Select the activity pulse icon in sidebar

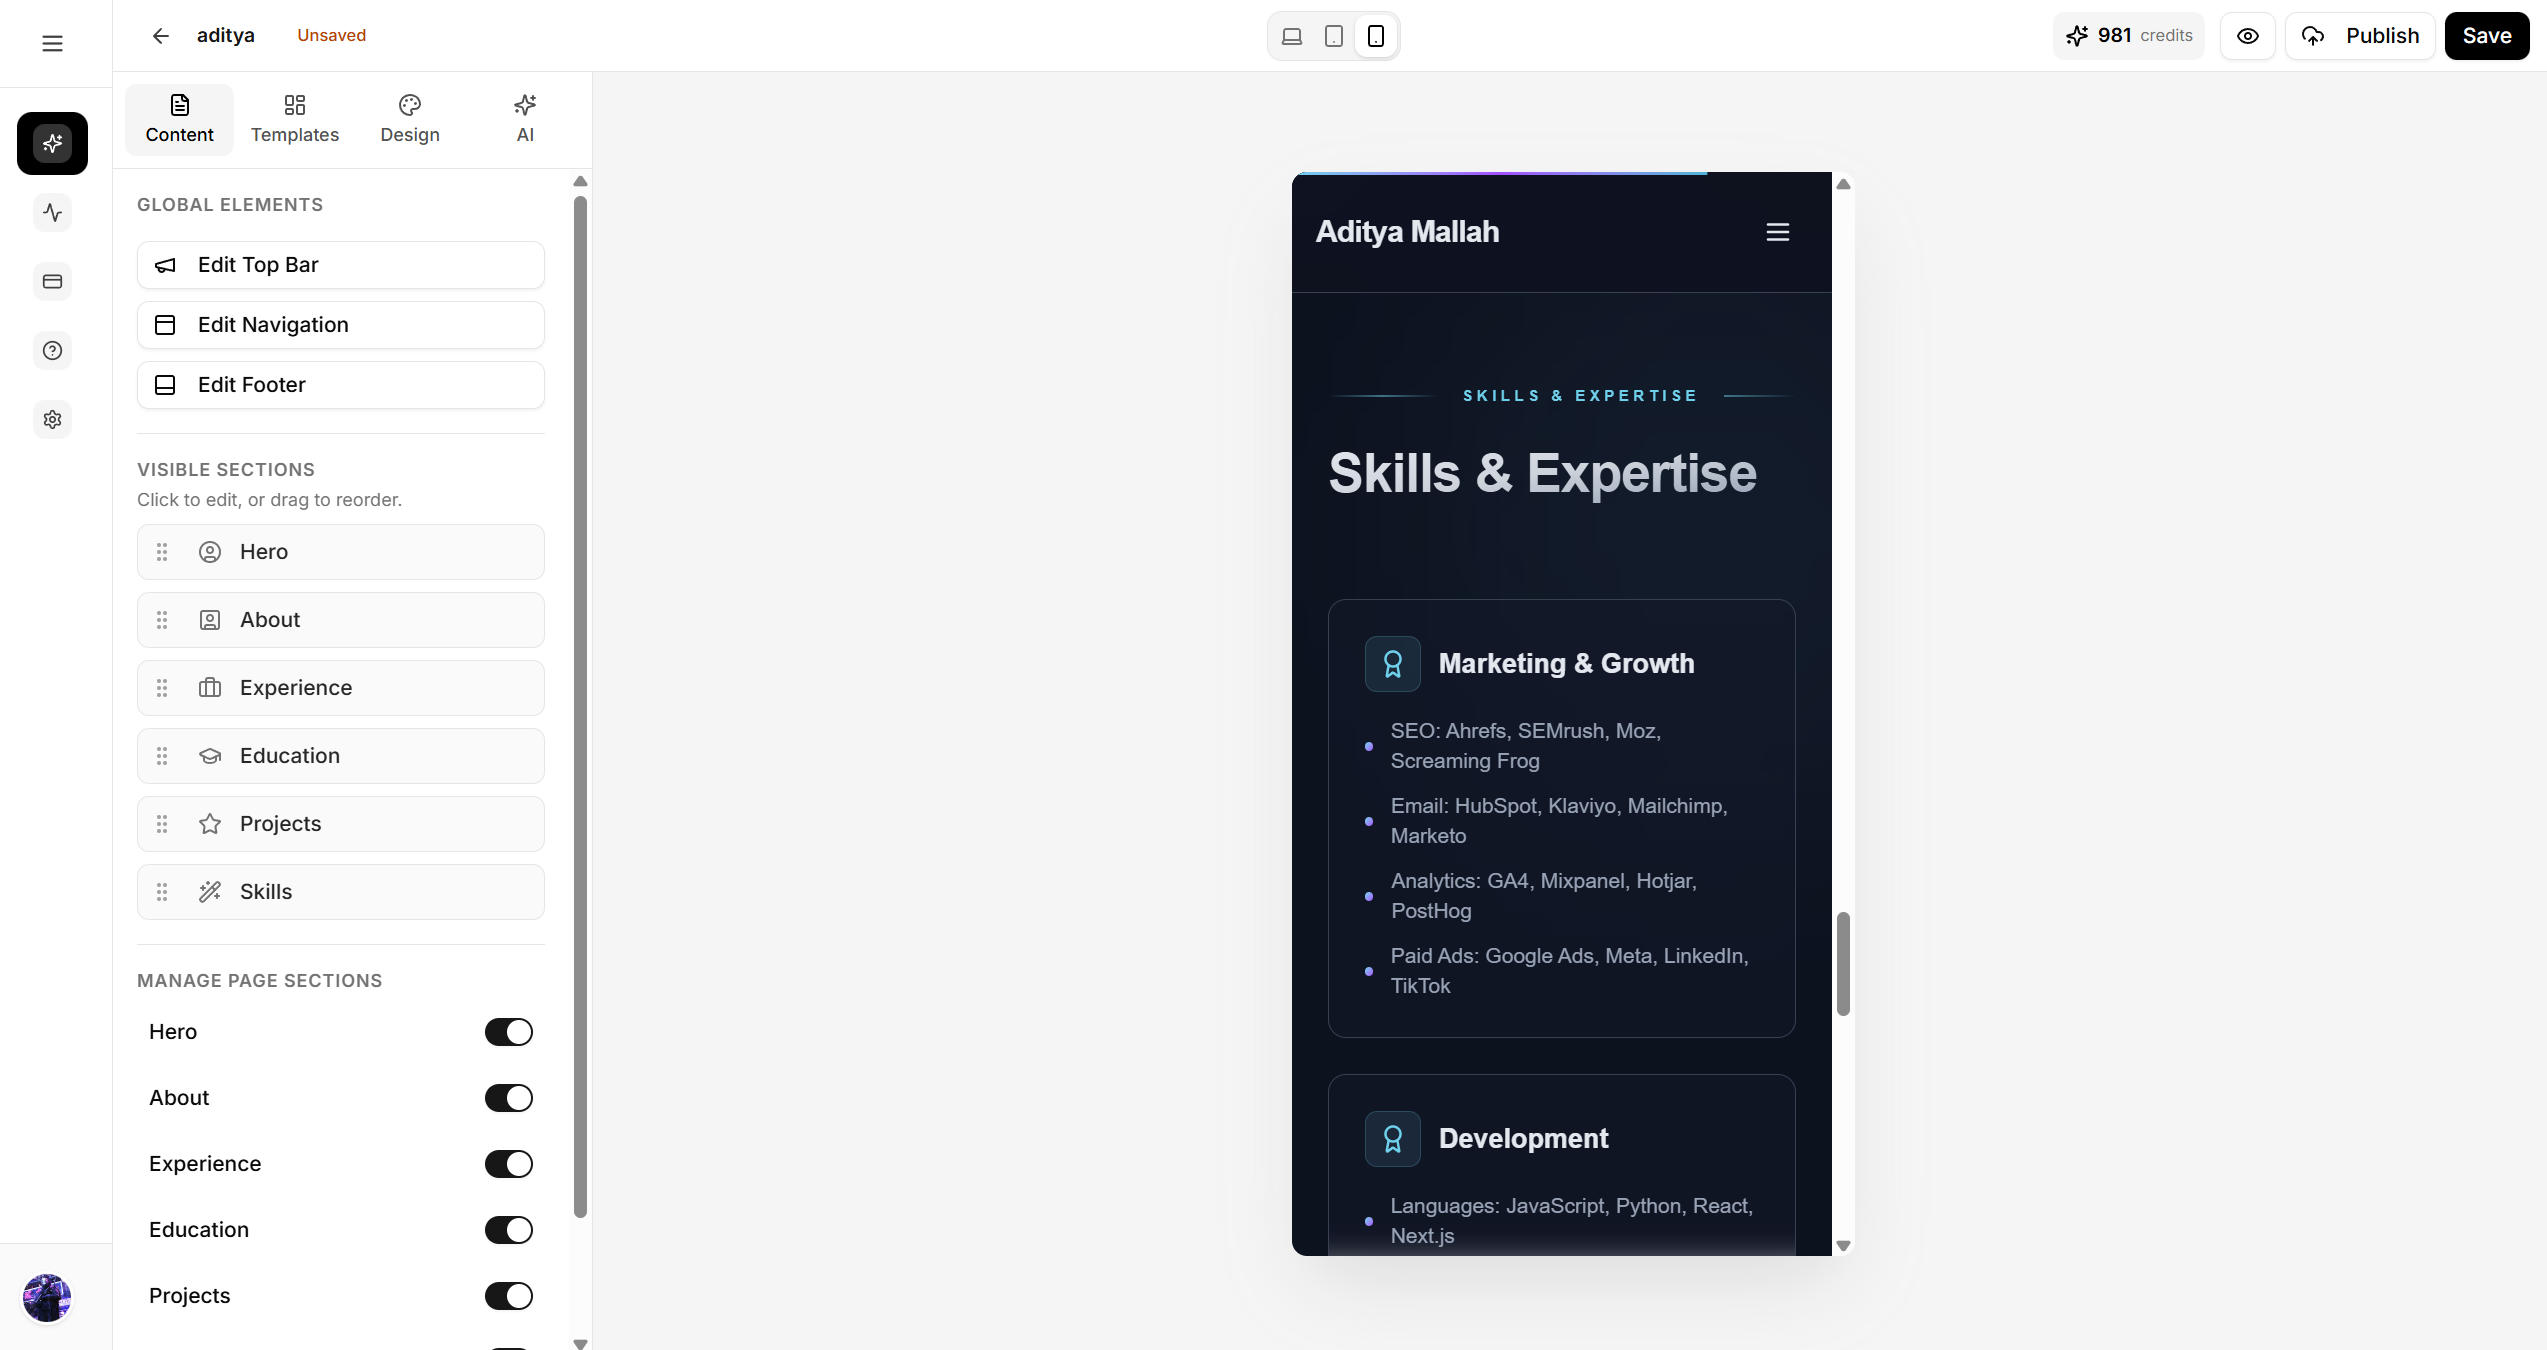coord(52,212)
